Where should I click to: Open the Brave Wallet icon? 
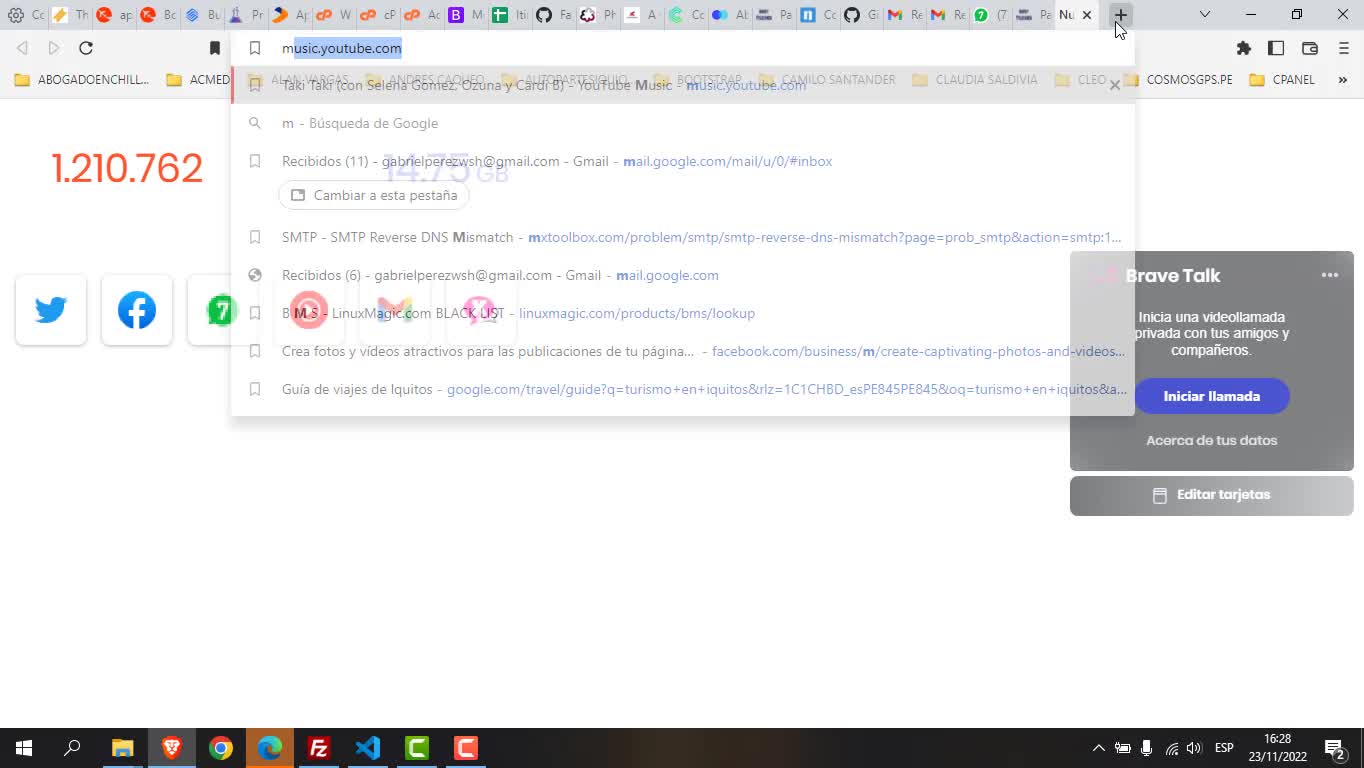pyautogui.click(x=1310, y=48)
